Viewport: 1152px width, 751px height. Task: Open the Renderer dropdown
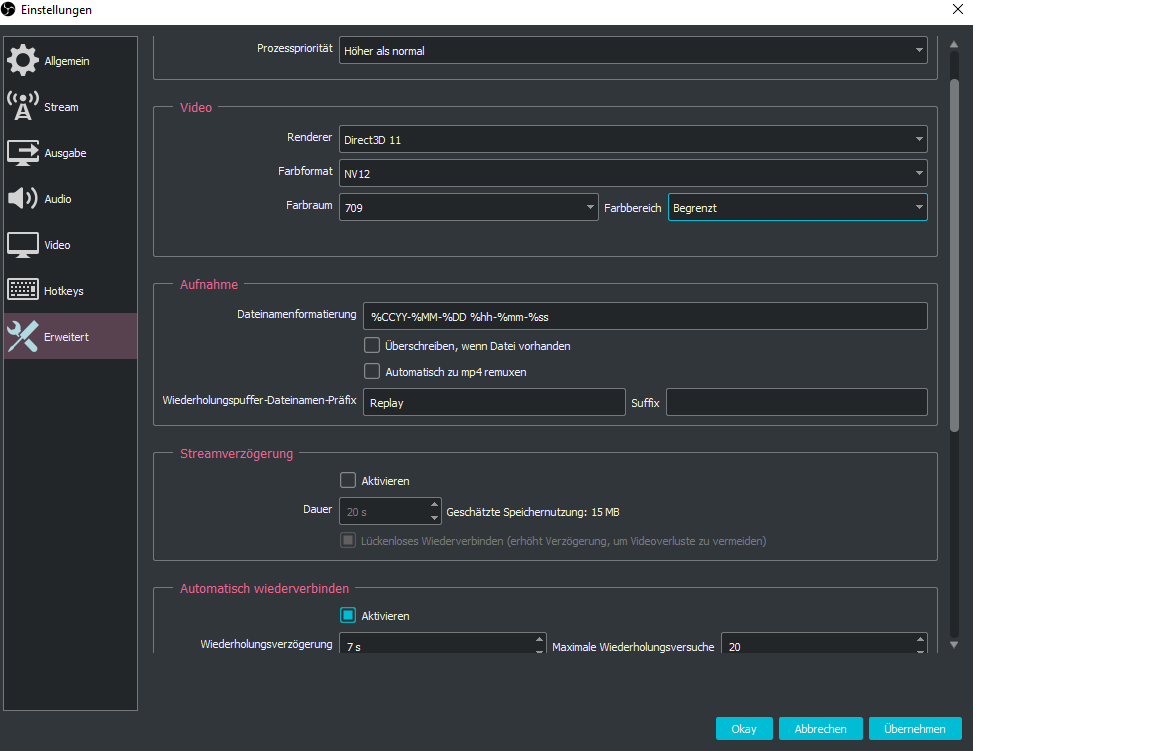632,140
